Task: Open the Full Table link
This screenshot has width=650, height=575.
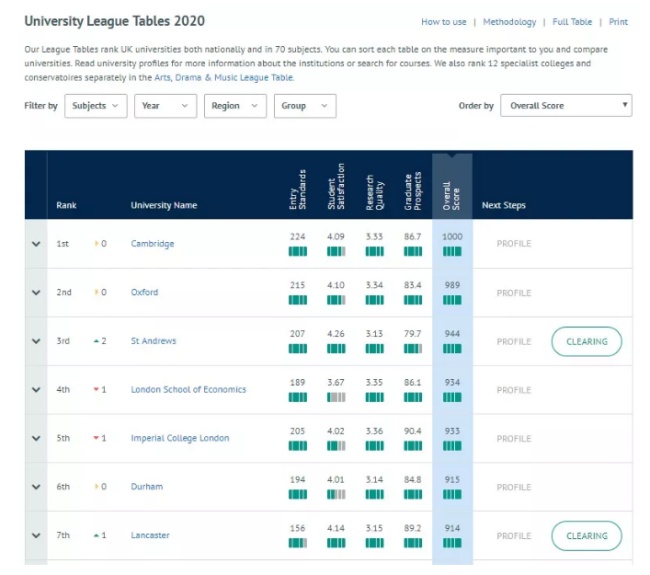Action: coord(573,22)
